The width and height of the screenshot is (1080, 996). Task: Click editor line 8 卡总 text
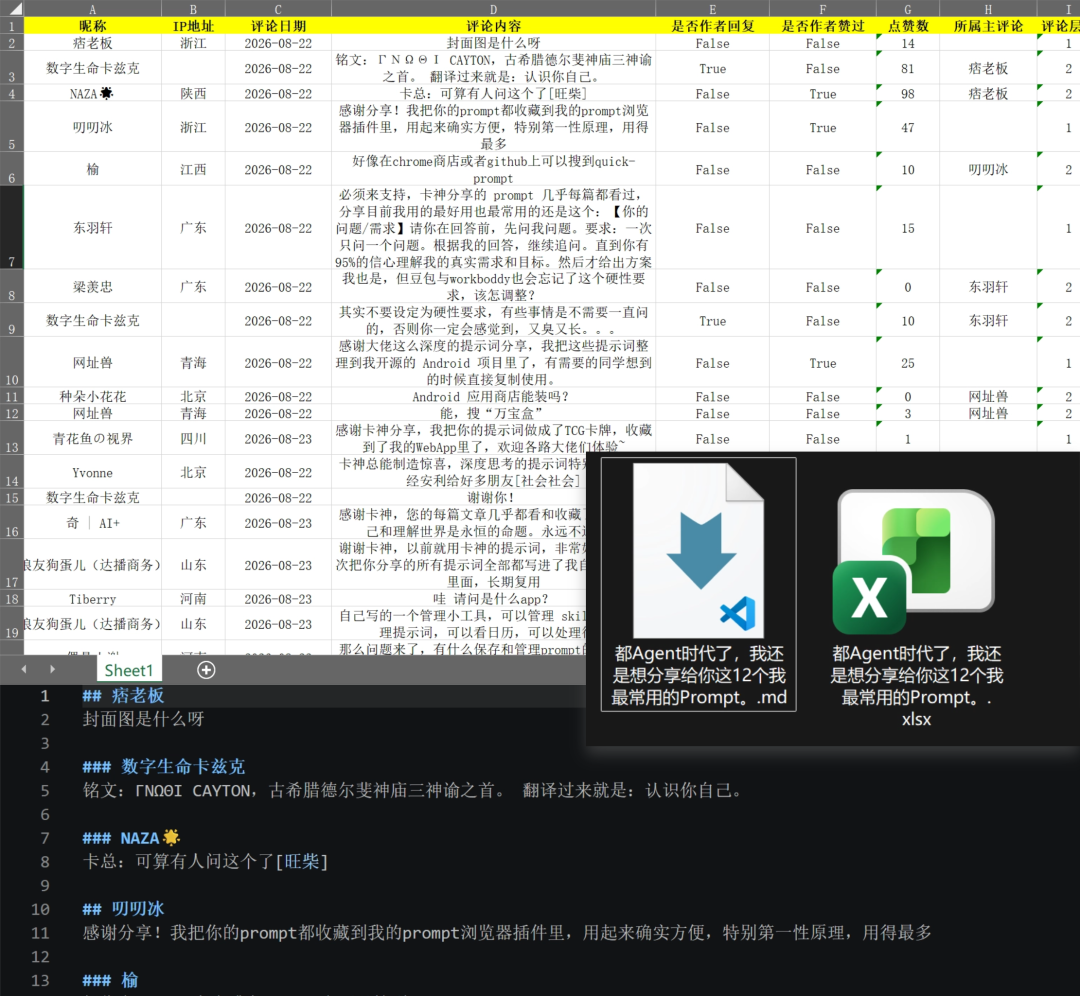click(x=205, y=862)
